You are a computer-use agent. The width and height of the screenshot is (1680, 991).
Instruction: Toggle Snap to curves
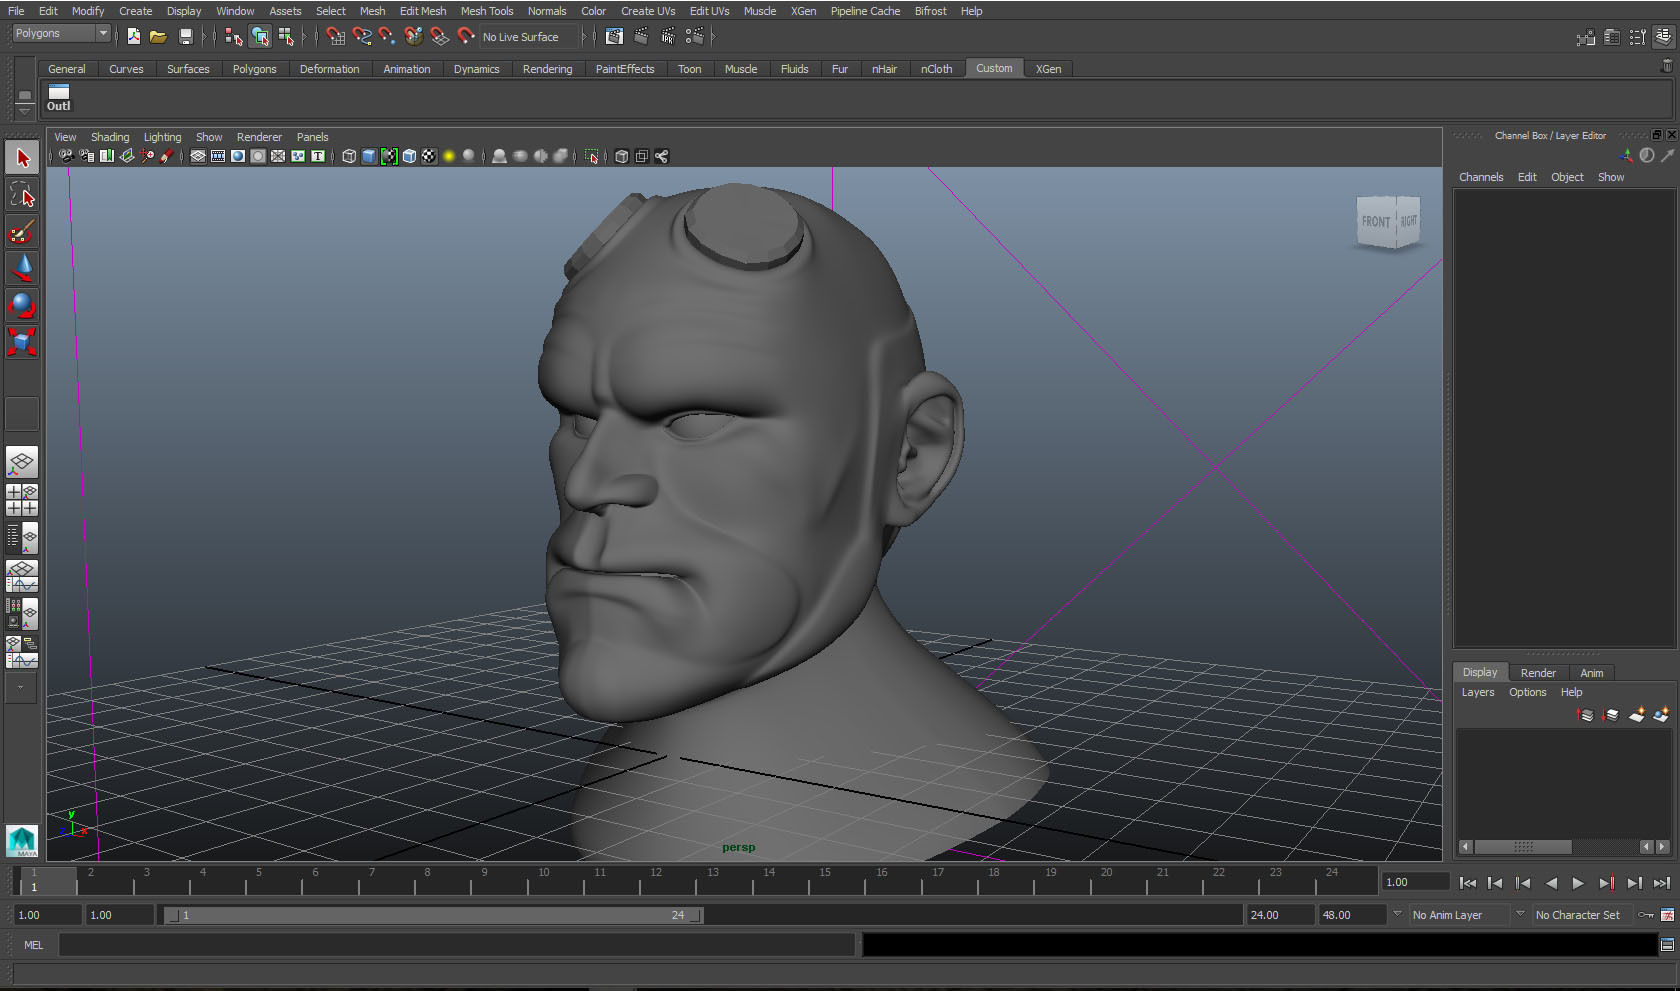coord(362,37)
